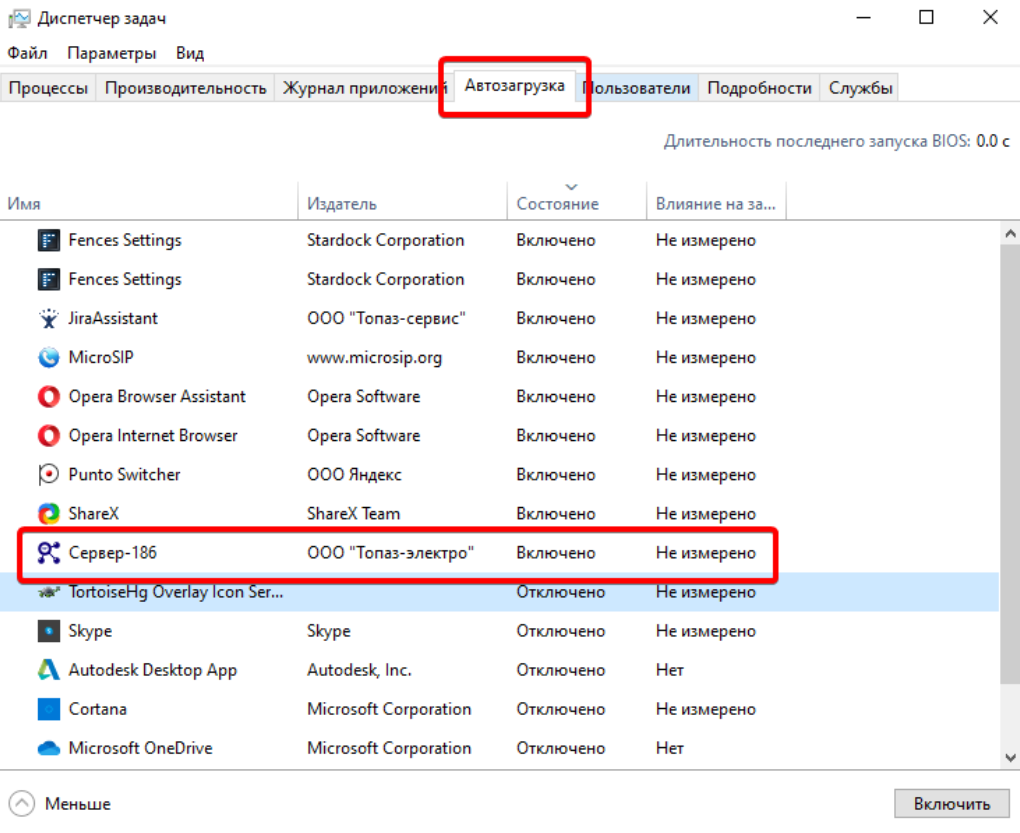
Task: Open the Файл menu
Action: 27,53
